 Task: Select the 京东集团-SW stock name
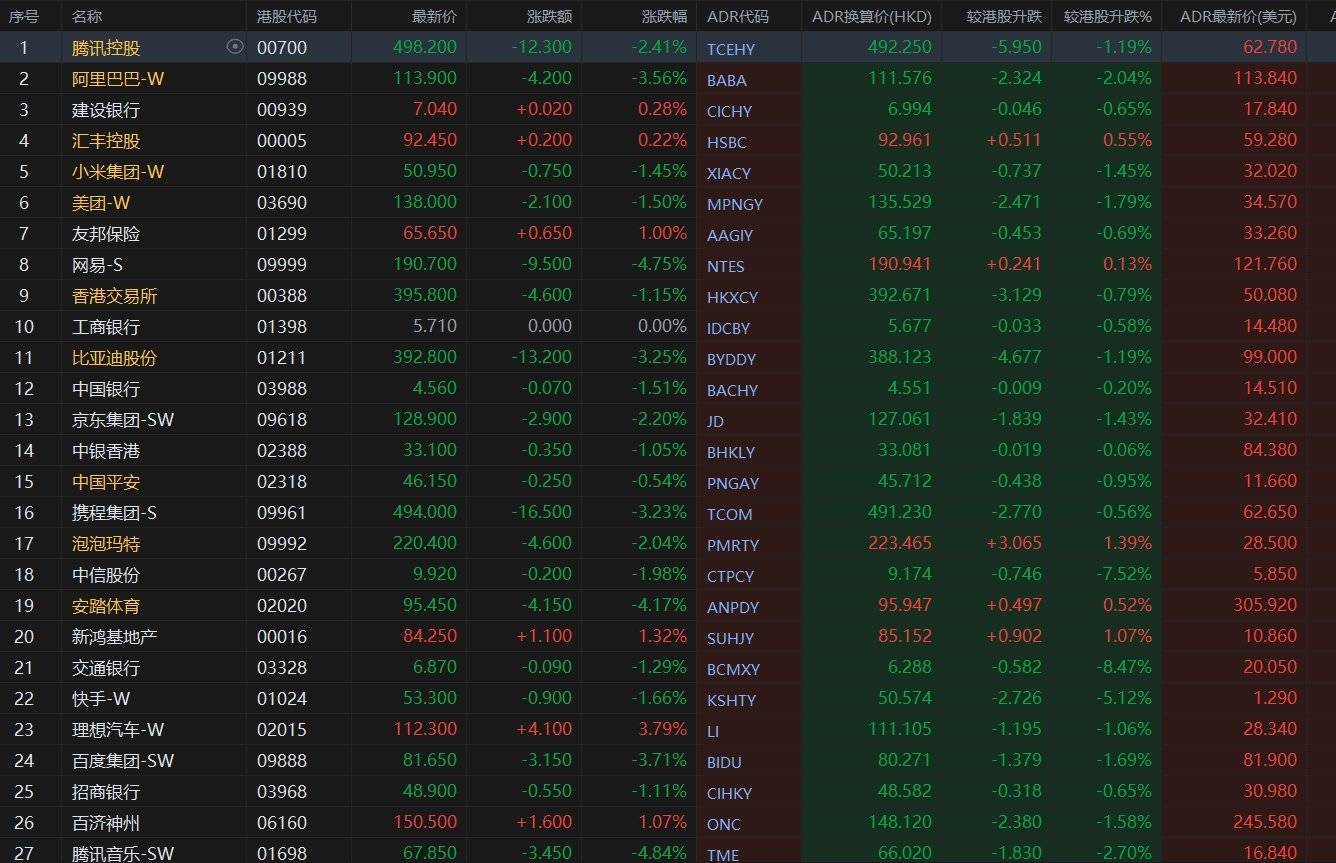tap(123, 419)
